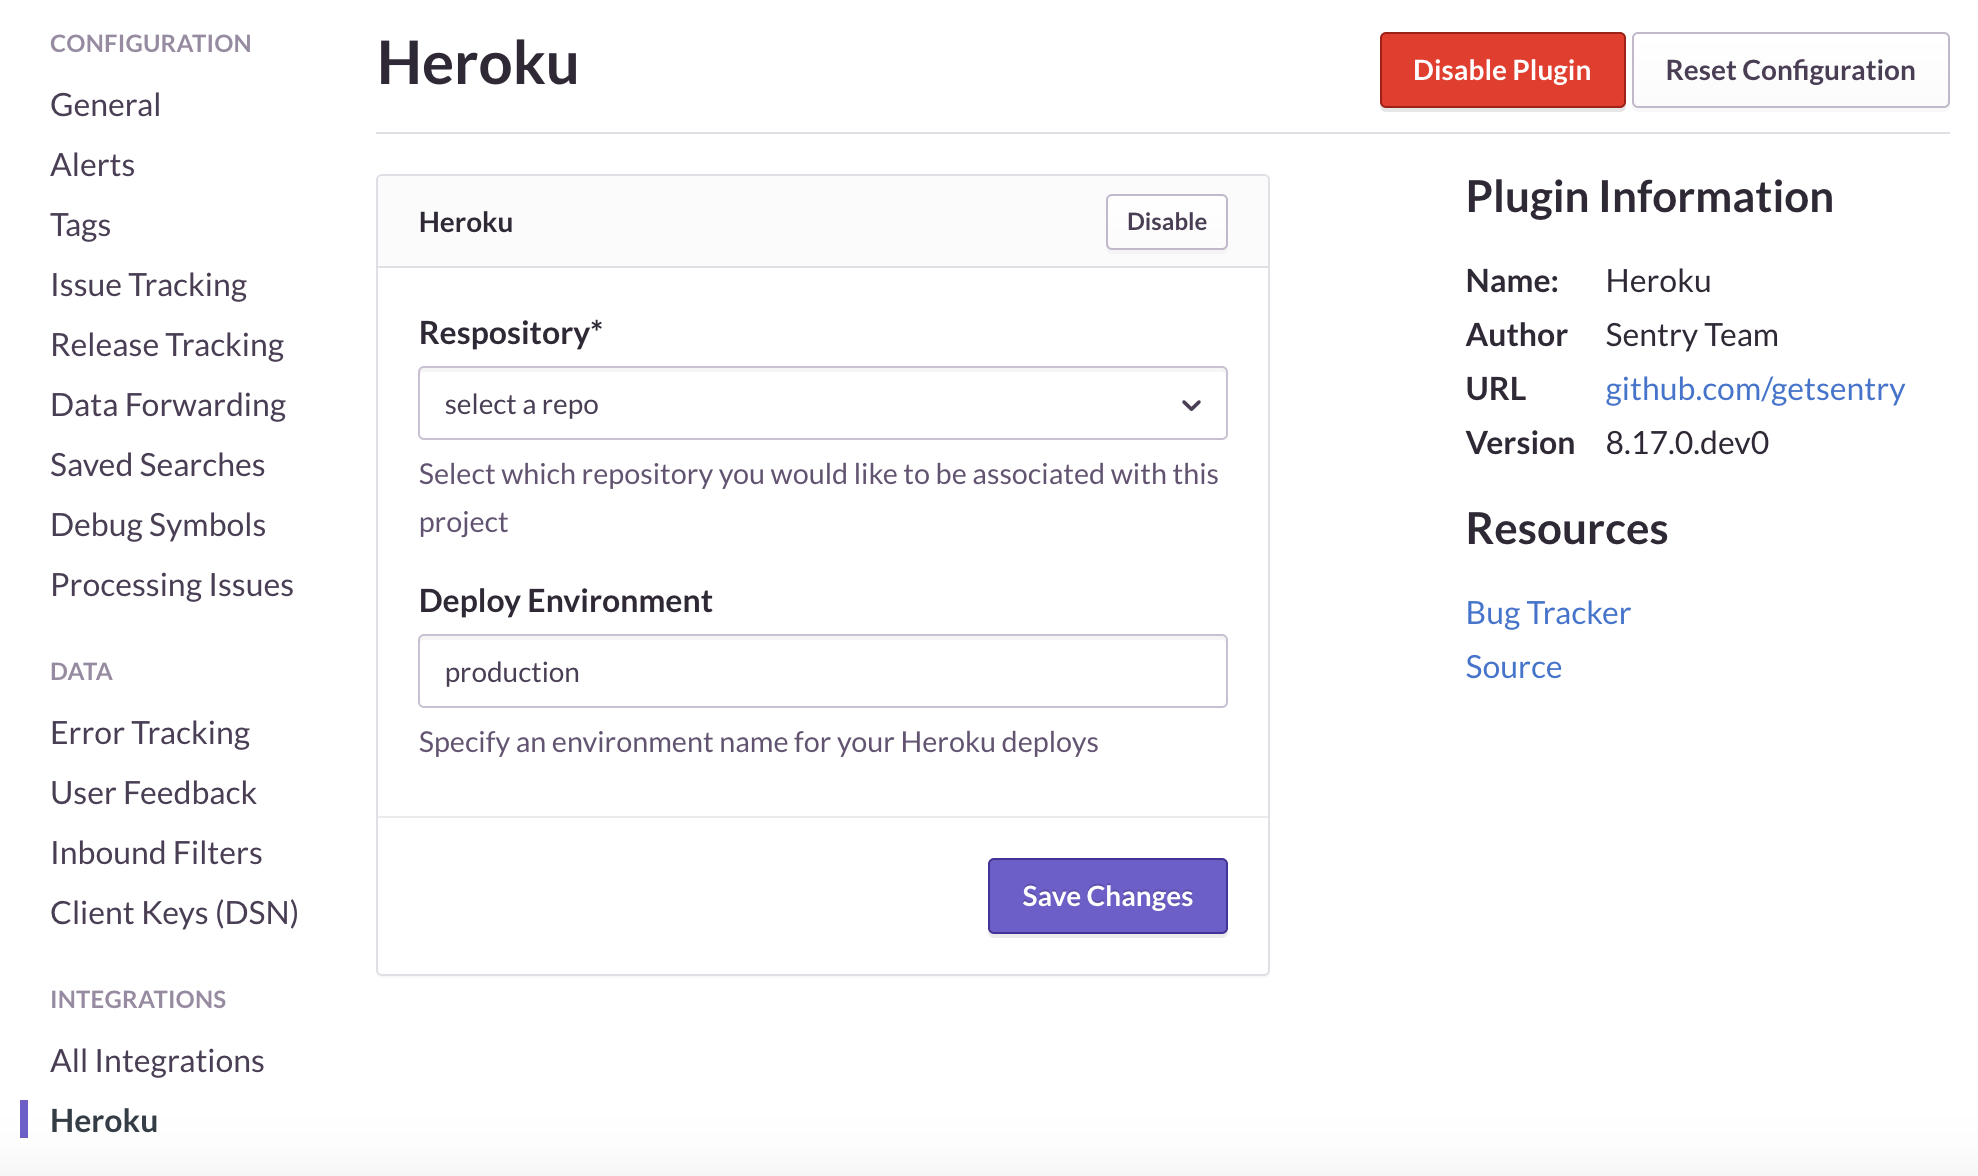The height and width of the screenshot is (1176, 1978).
Task: Focus the Deploy Environment input field
Action: pyautogui.click(x=822, y=672)
